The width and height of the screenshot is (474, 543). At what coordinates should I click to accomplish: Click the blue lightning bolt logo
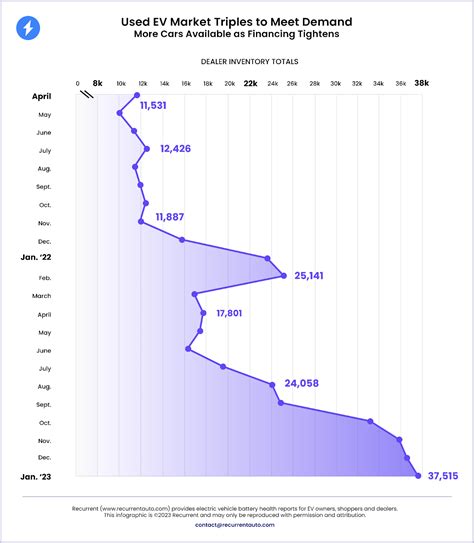(x=28, y=28)
